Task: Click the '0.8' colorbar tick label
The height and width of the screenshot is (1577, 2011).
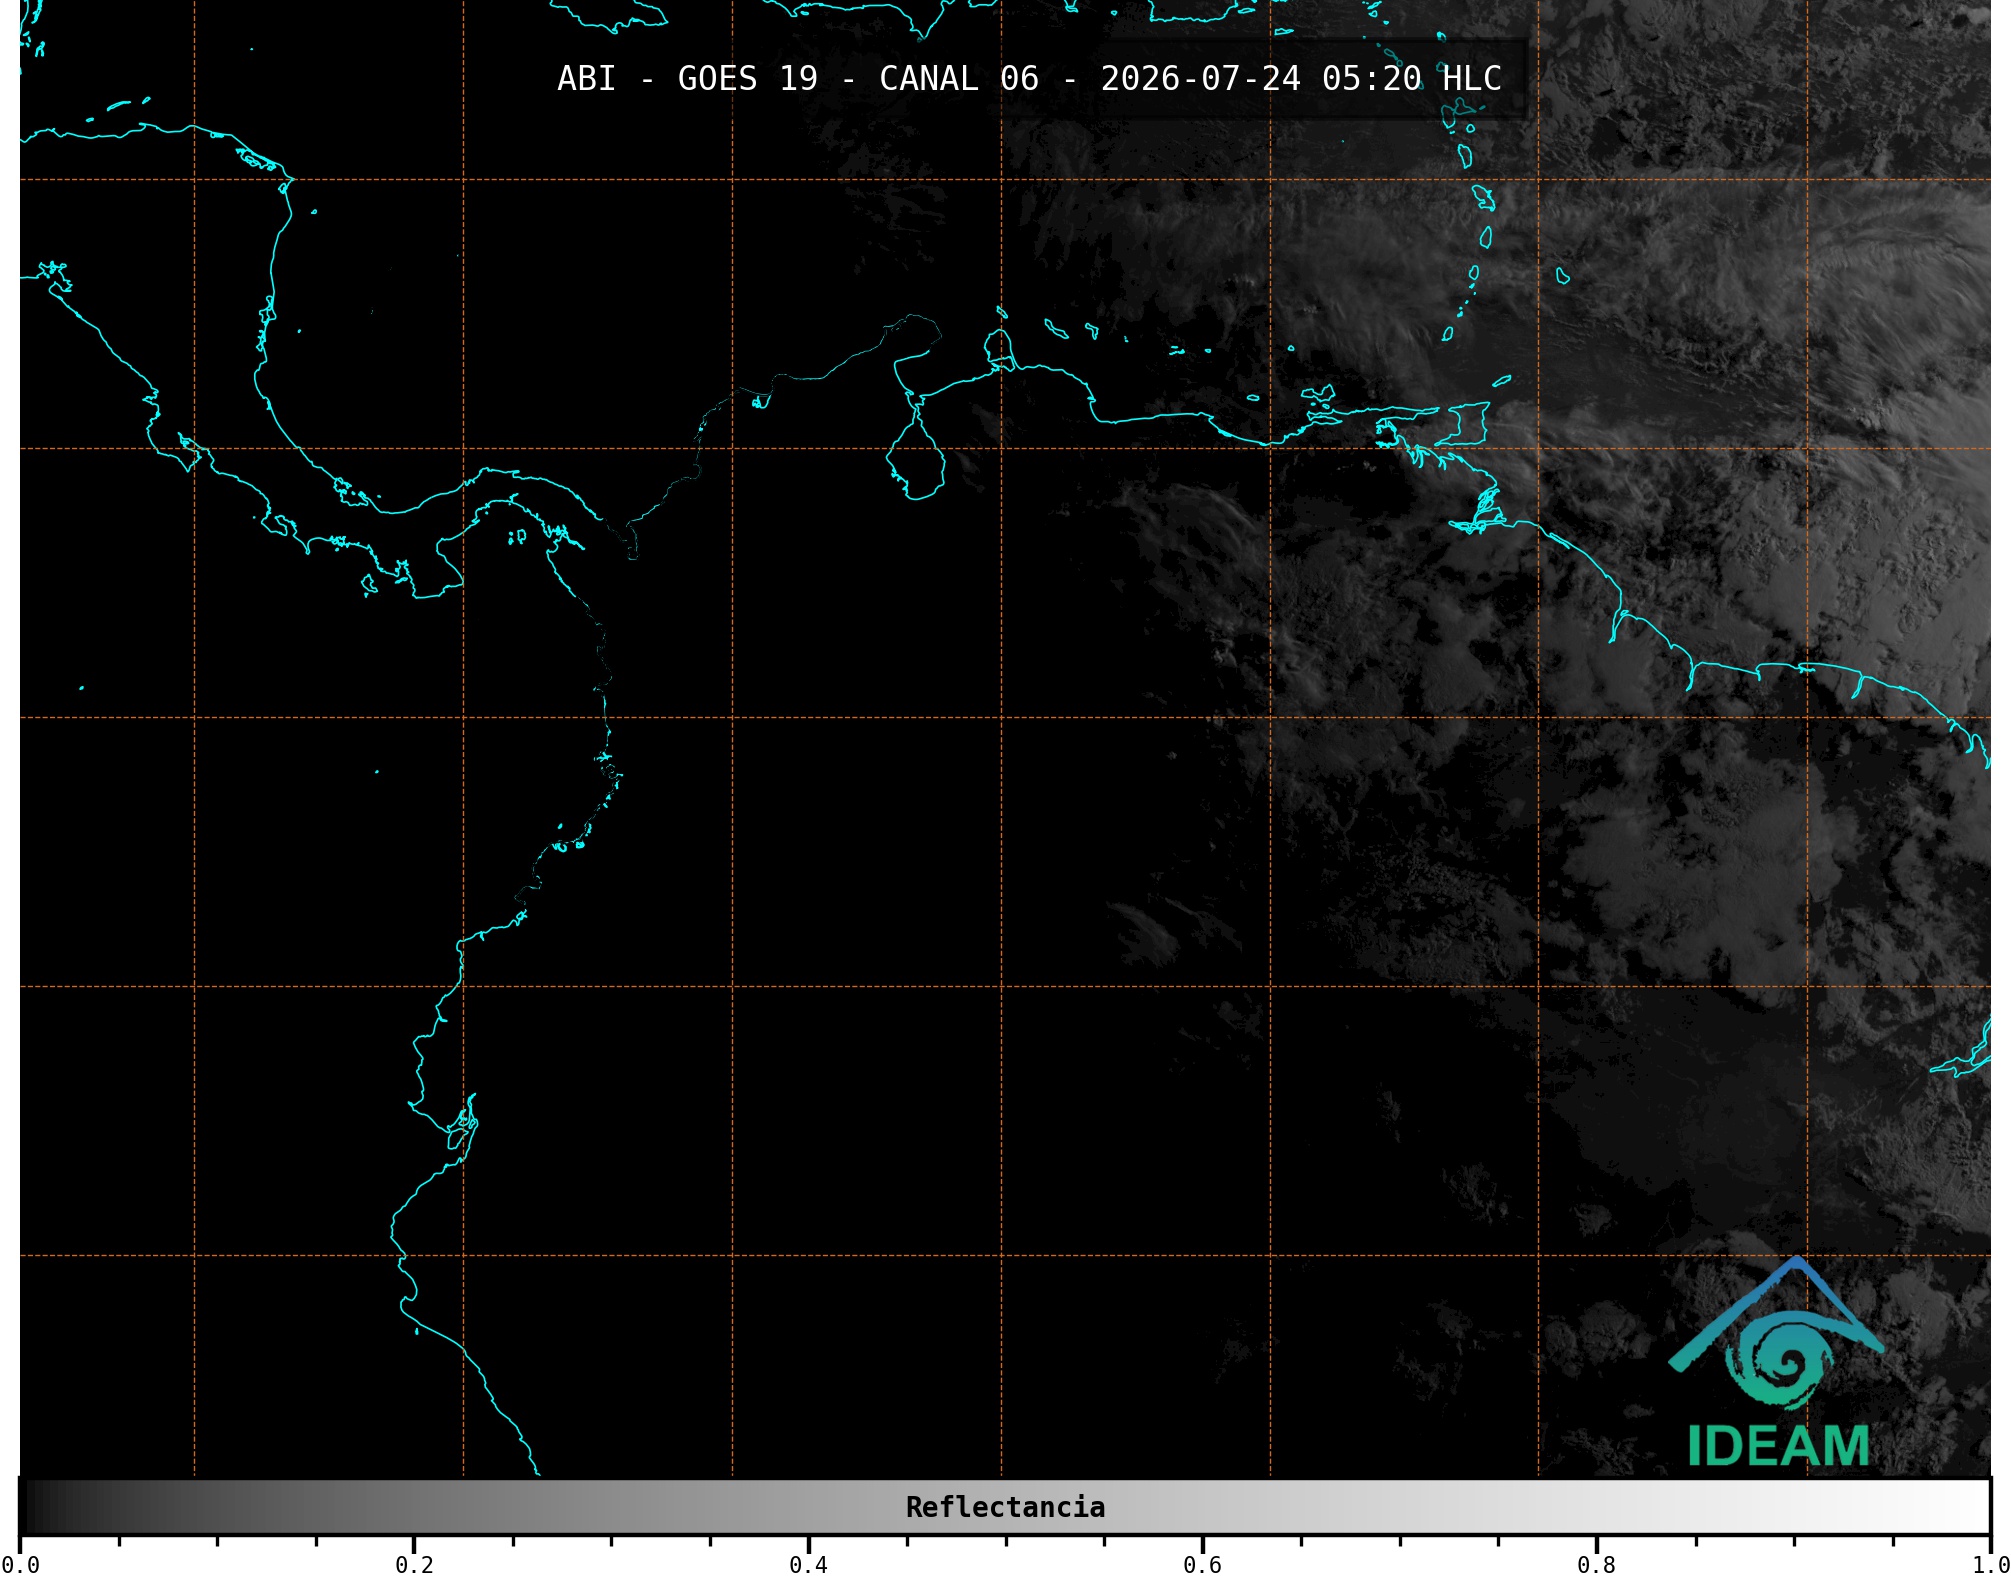Action: coord(1596,1565)
